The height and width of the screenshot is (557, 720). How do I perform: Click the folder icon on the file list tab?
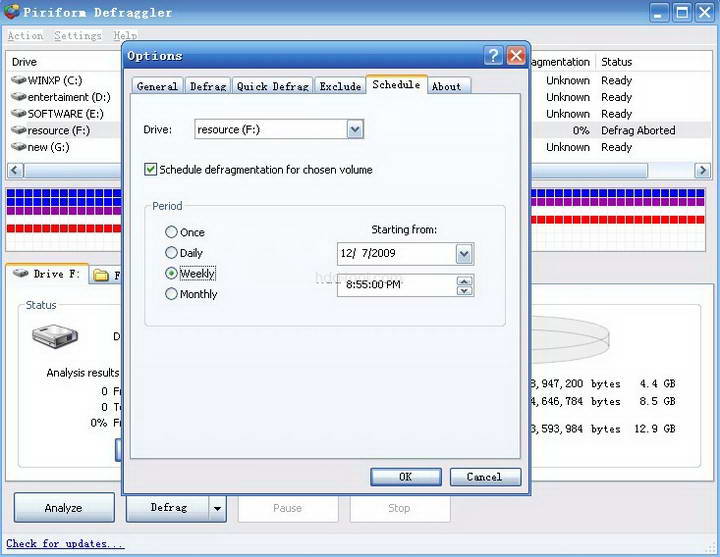(101, 275)
